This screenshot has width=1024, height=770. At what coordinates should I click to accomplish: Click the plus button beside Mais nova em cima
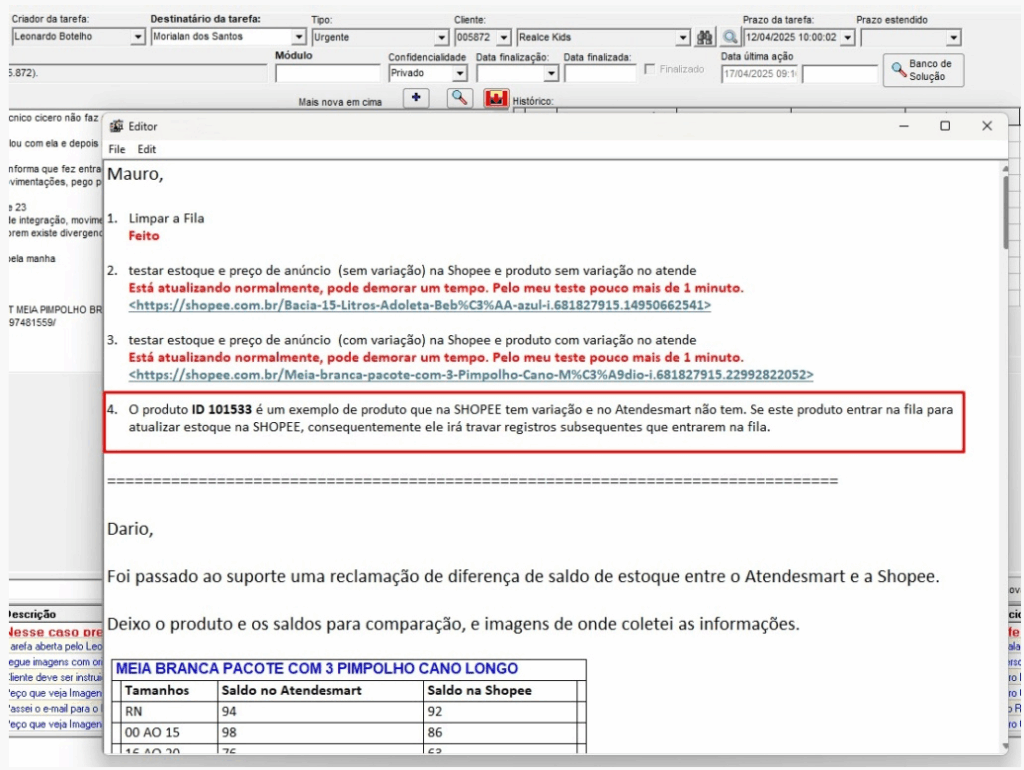pyautogui.click(x=416, y=99)
